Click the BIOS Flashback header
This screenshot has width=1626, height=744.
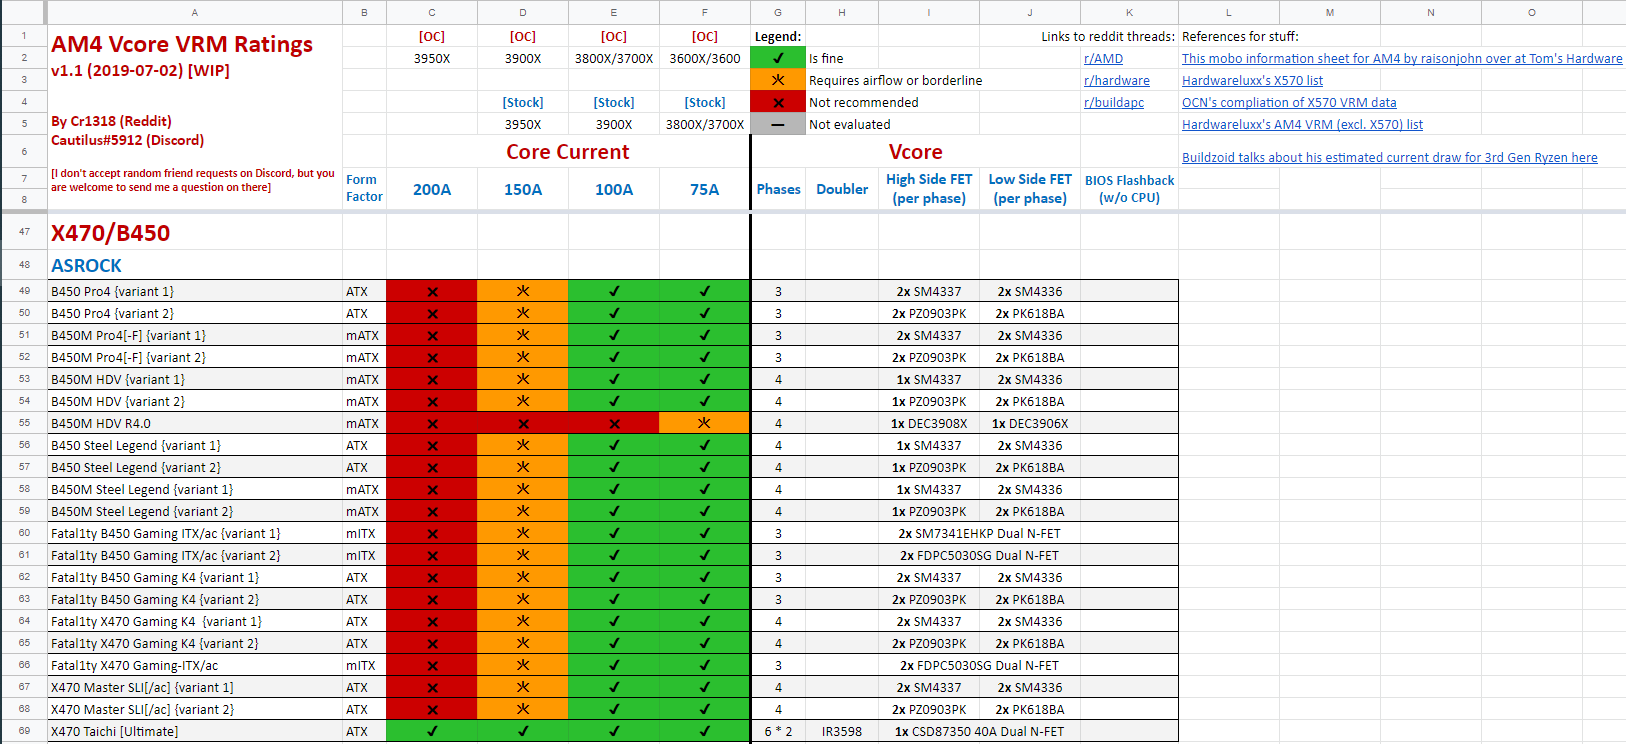pyautogui.click(x=1129, y=189)
